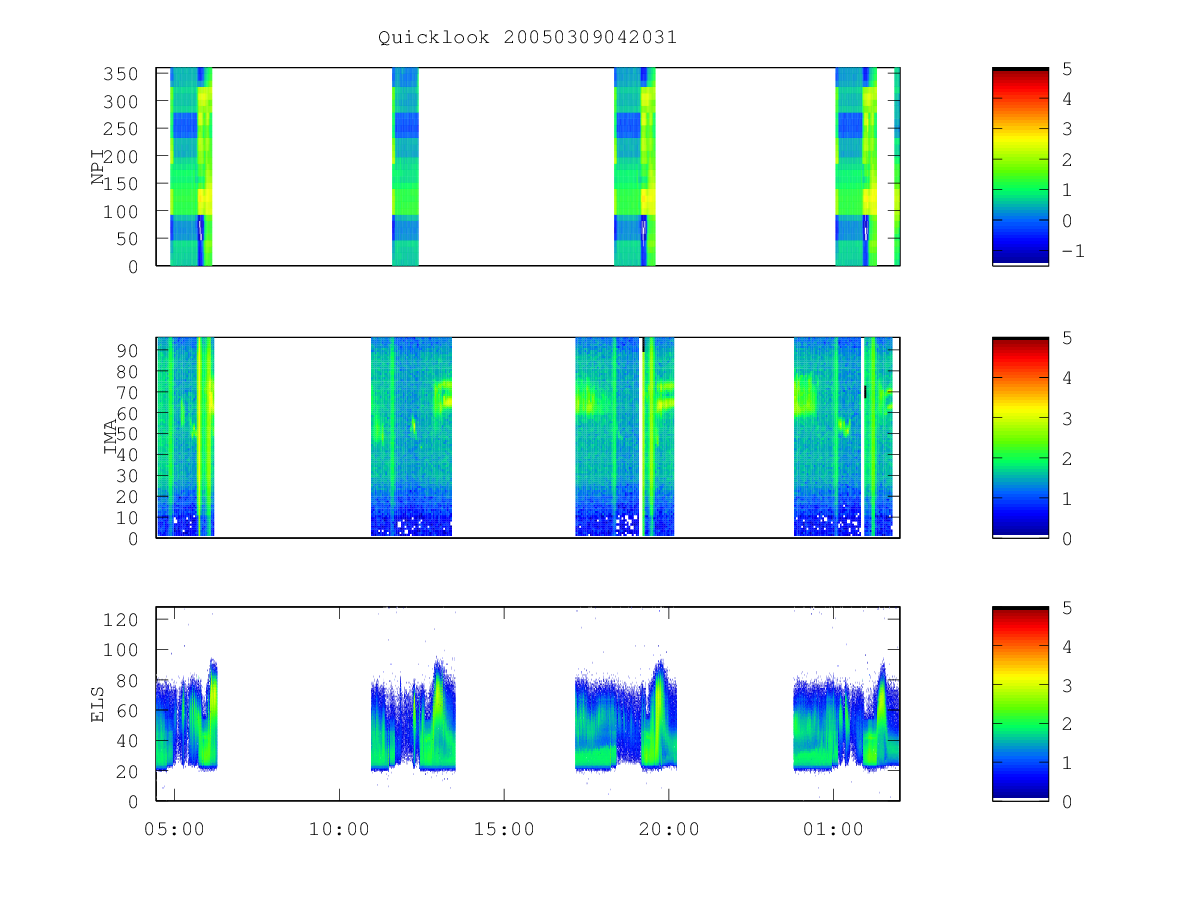Click the IMA color scale bar

pyautogui.click(x=1020, y=437)
